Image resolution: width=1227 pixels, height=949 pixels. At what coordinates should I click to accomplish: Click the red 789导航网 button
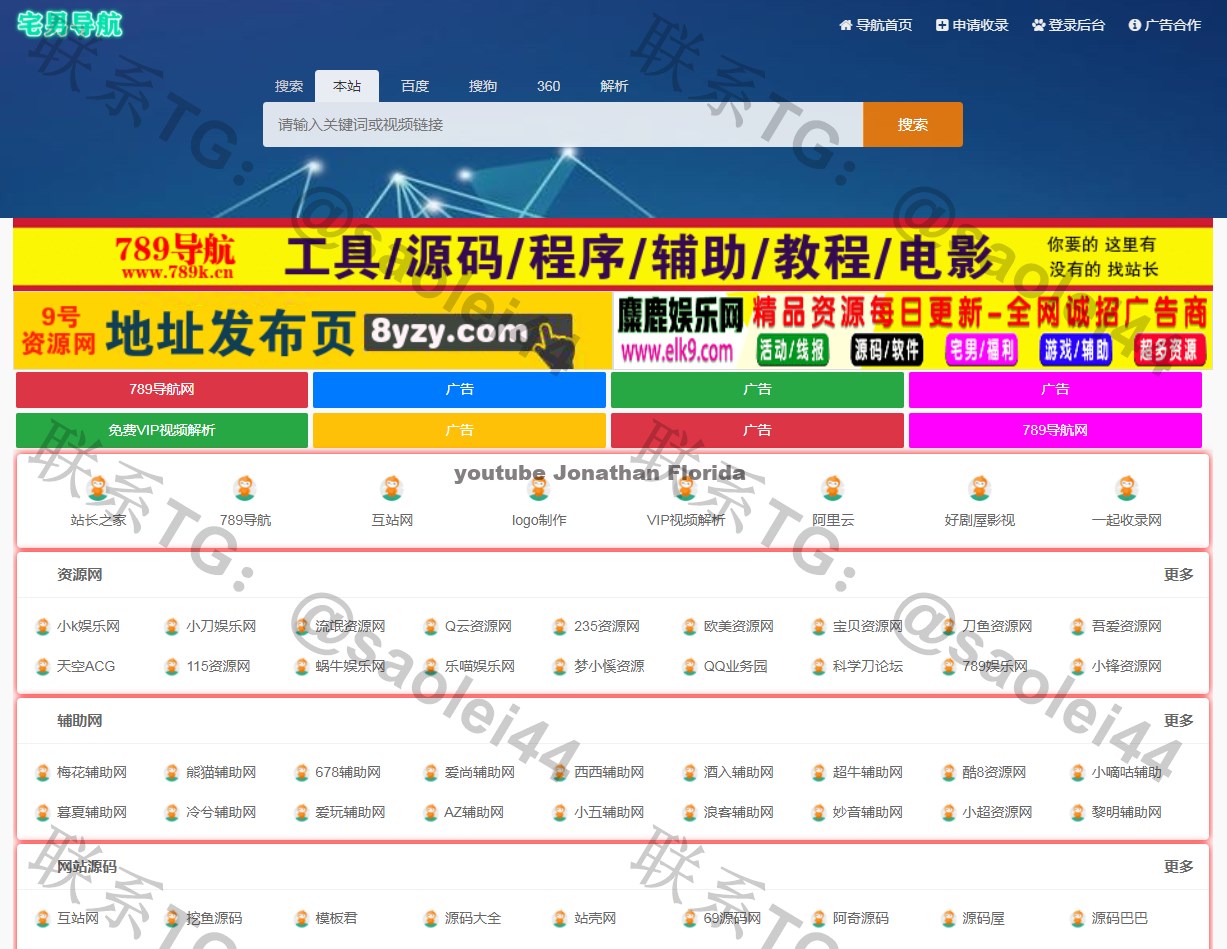(162, 390)
